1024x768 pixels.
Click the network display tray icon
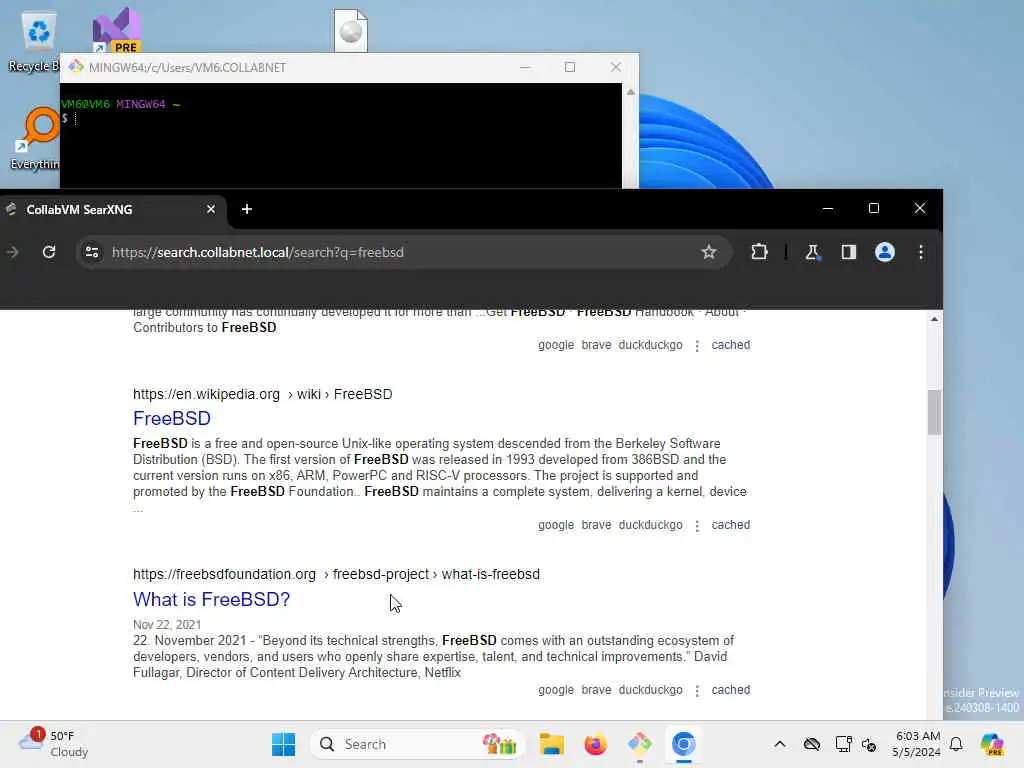tap(843, 744)
